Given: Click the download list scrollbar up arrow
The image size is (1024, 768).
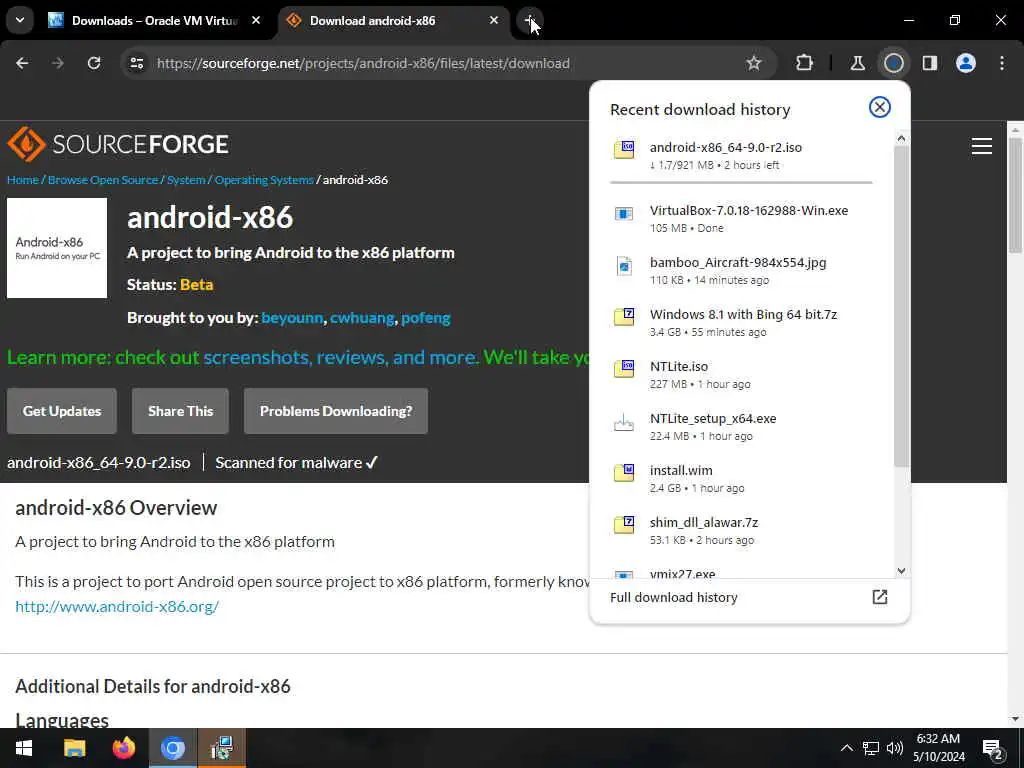Looking at the screenshot, I should [901, 138].
